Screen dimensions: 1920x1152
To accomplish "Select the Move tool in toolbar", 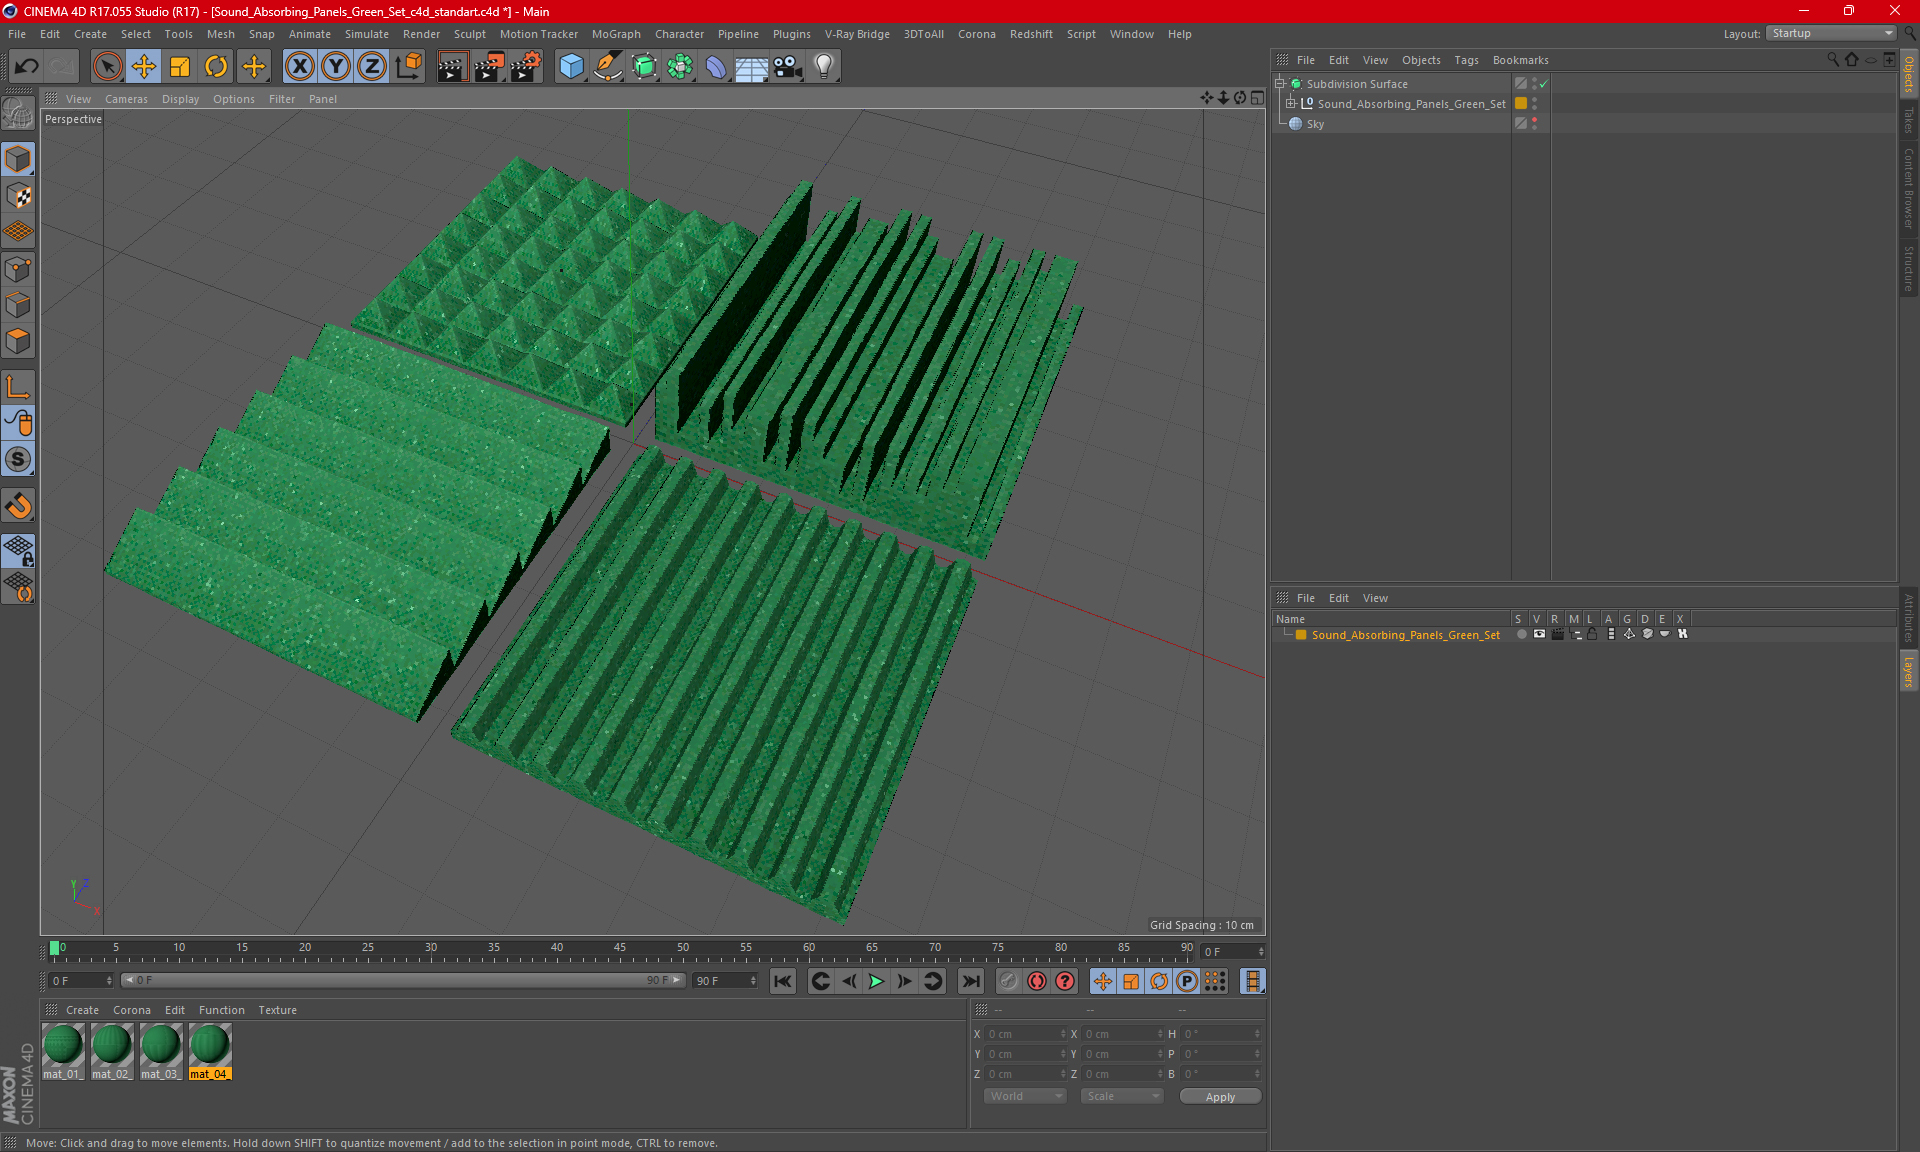I will point(144,67).
